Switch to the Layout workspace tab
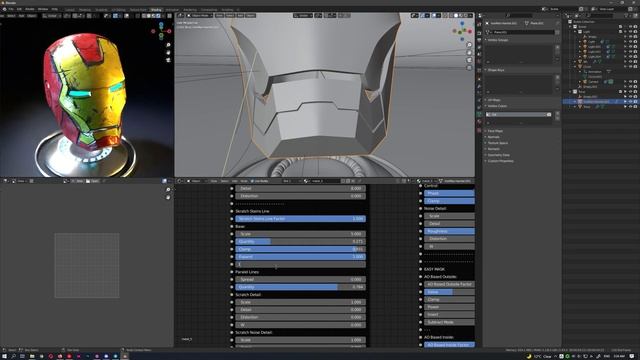 pos(70,9)
